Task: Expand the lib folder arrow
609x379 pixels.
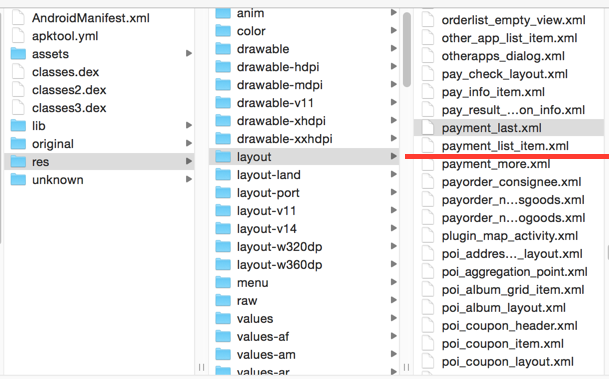Action: pos(189,125)
